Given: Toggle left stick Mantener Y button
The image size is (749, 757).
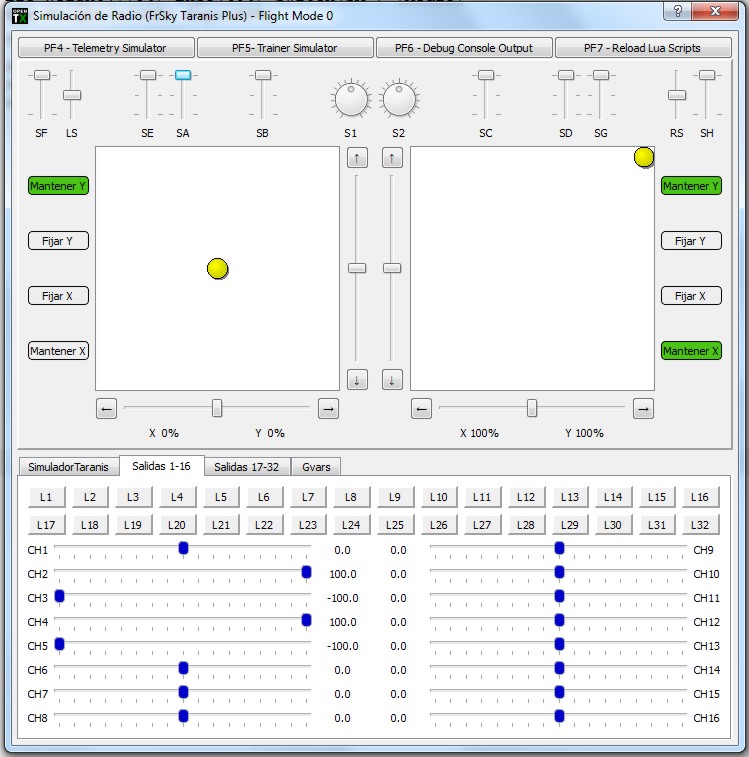Looking at the screenshot, I should (59, 186).
